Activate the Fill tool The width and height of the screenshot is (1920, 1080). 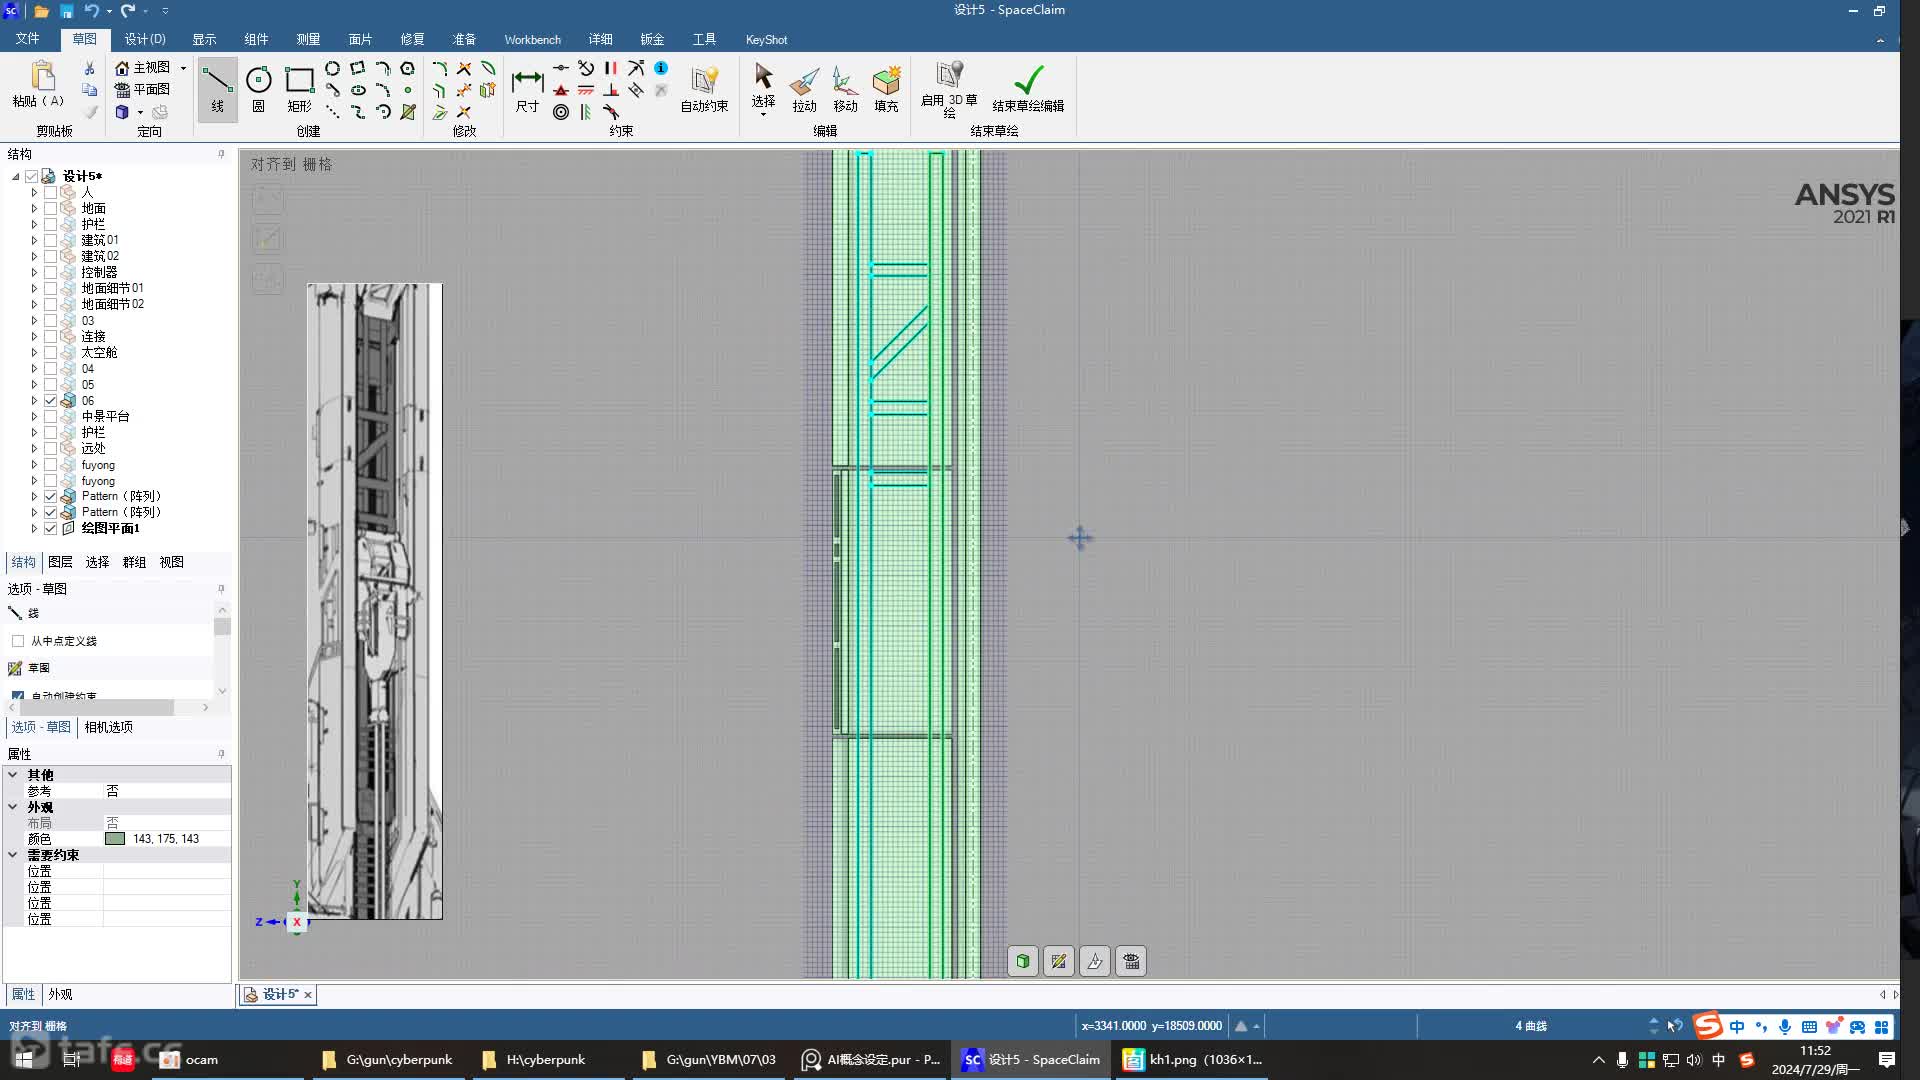(886, 88)
